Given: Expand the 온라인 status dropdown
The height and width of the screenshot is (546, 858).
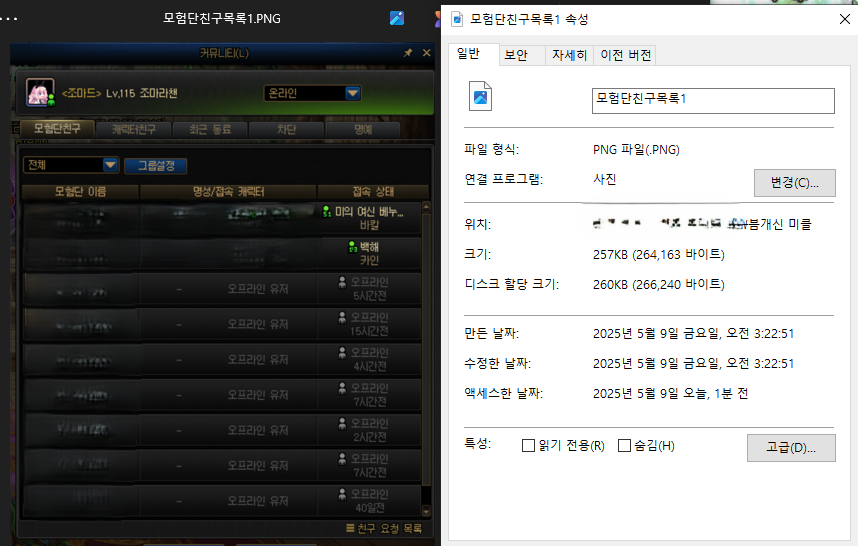Looking at the screenshot, I should click(352, 93).
